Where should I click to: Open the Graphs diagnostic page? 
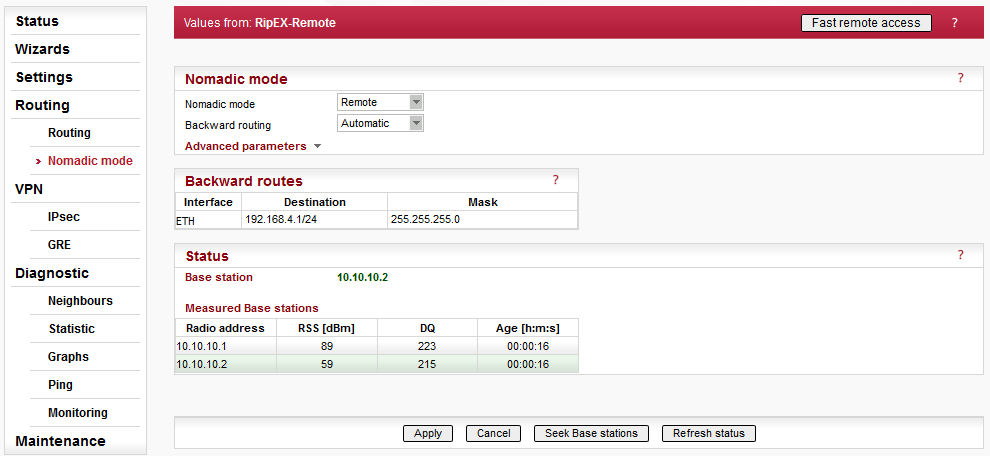(x=68, y=357)
